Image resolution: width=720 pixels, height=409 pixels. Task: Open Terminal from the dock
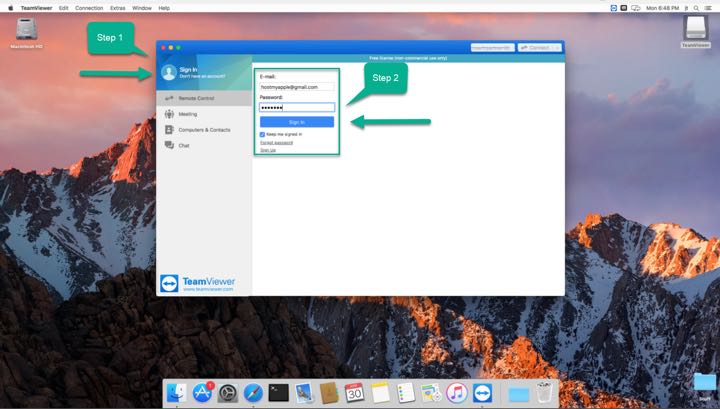coord(278,393)
